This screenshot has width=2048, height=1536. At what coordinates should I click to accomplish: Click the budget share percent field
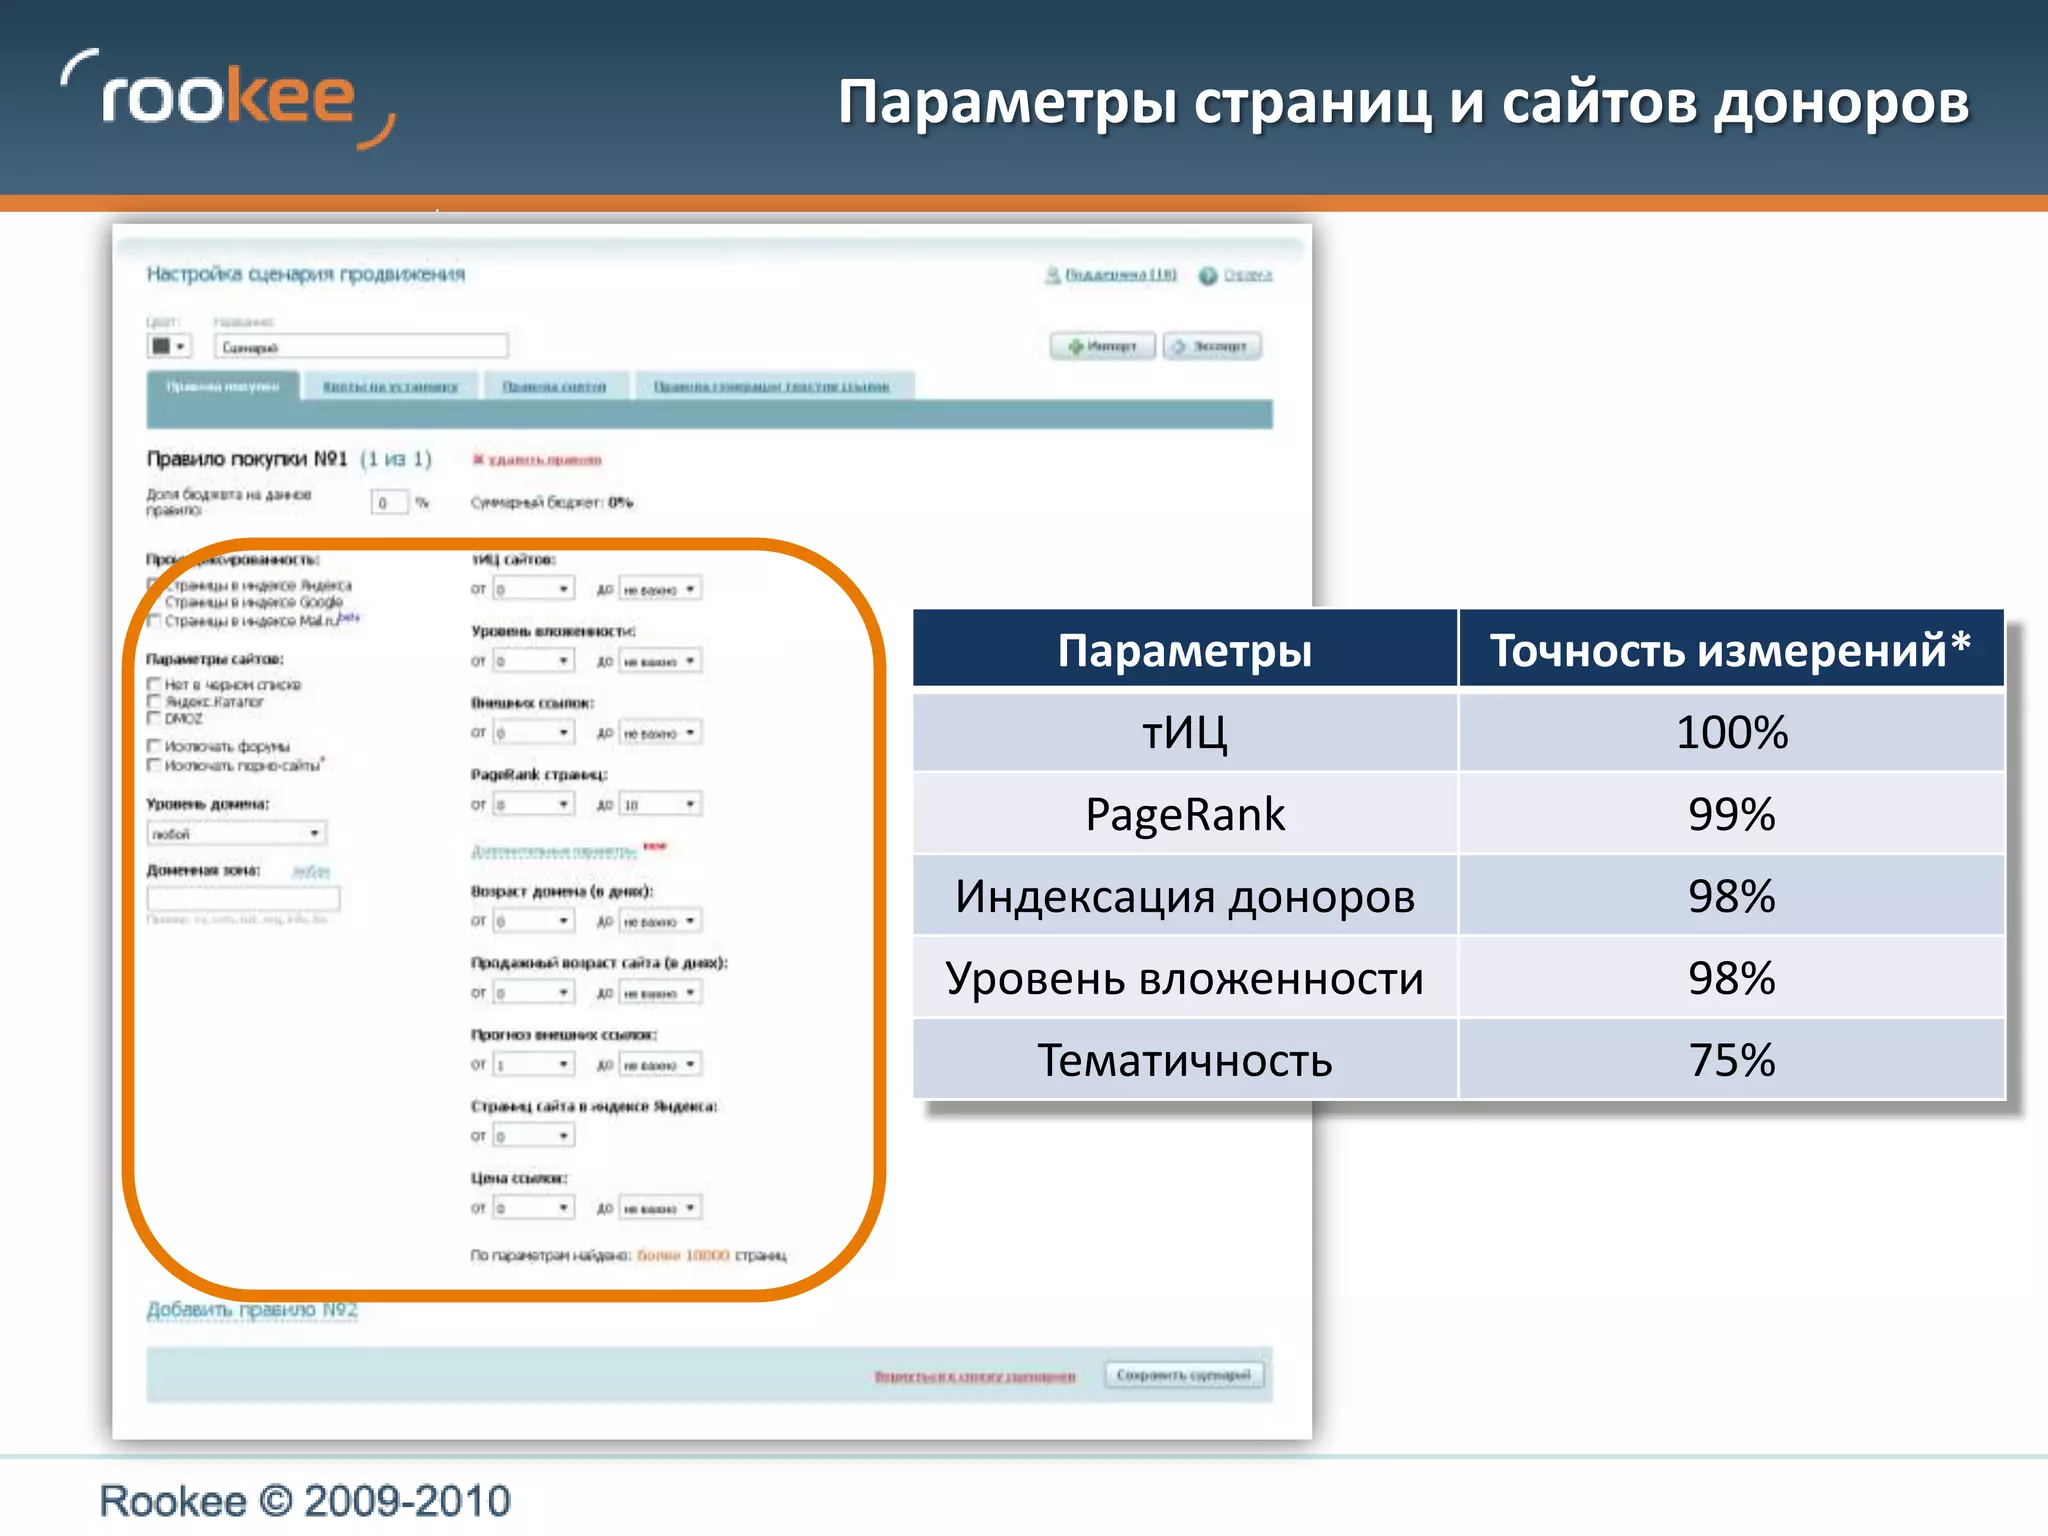390,502
